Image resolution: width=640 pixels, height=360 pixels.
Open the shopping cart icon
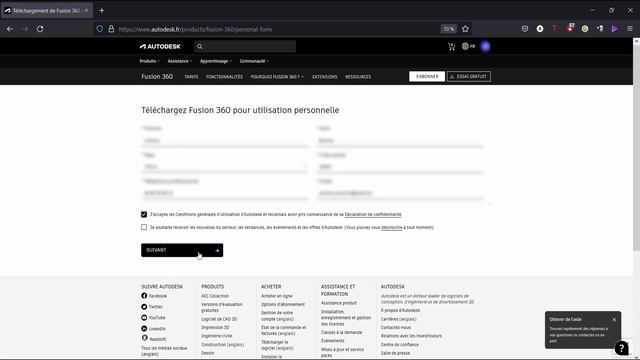pos(451,47)
